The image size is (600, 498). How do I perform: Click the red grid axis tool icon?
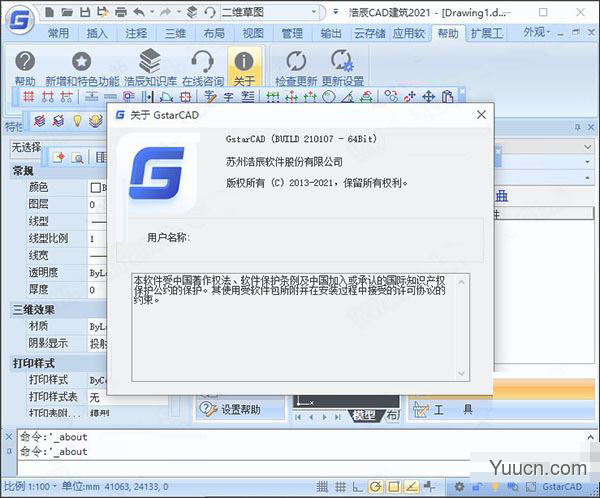click(29, 96)
